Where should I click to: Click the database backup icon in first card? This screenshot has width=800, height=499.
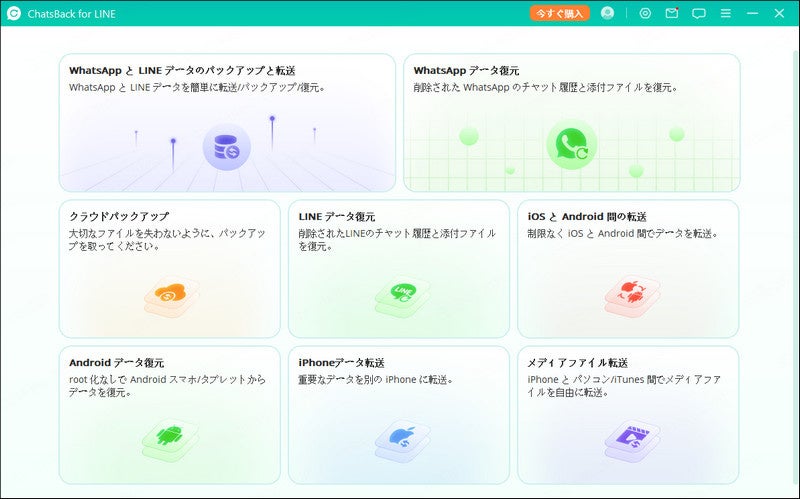point(227,147)
